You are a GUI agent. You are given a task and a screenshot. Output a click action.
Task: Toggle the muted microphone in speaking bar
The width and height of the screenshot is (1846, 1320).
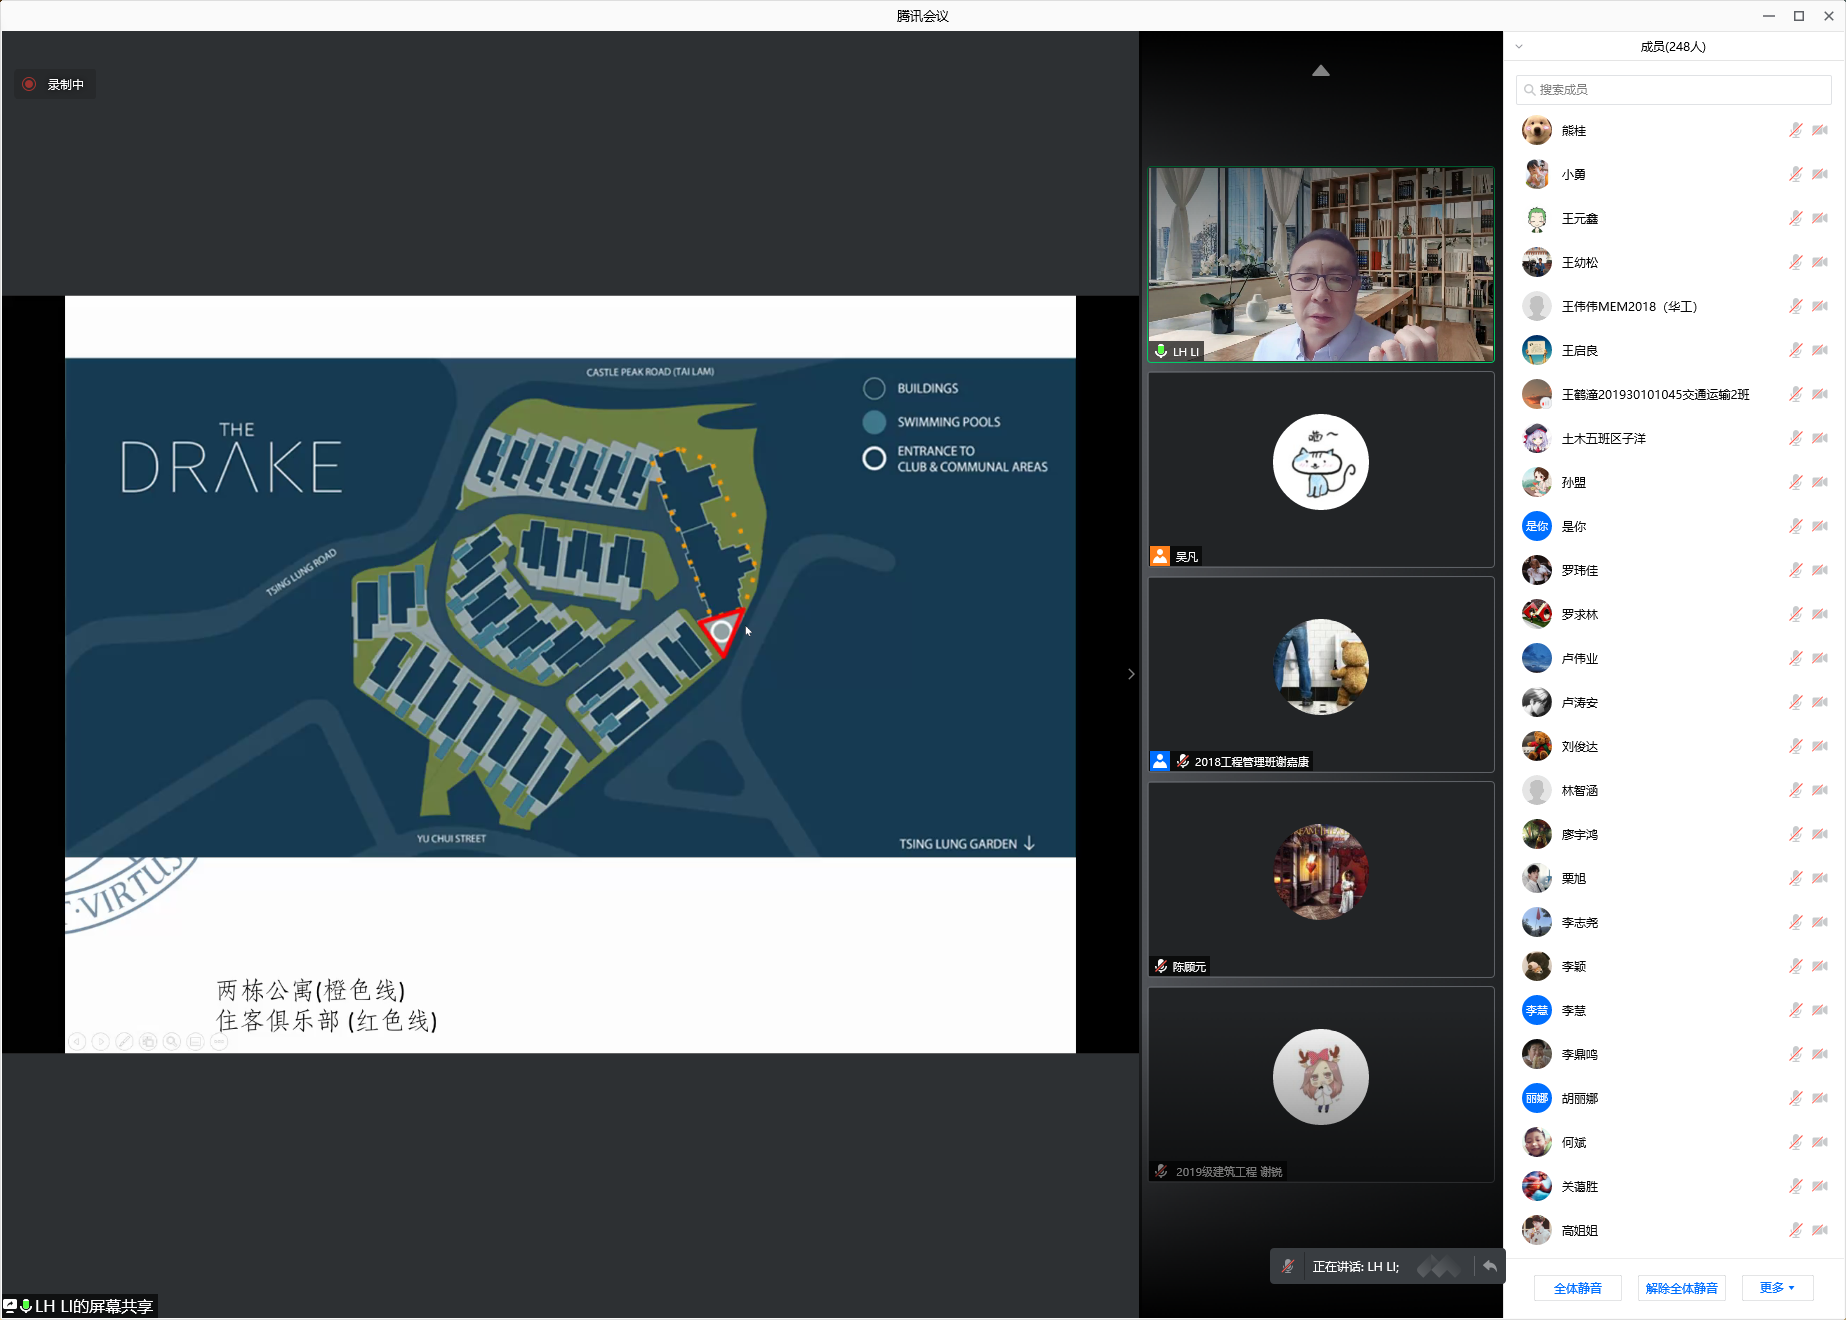[x=1289, y=1266]
